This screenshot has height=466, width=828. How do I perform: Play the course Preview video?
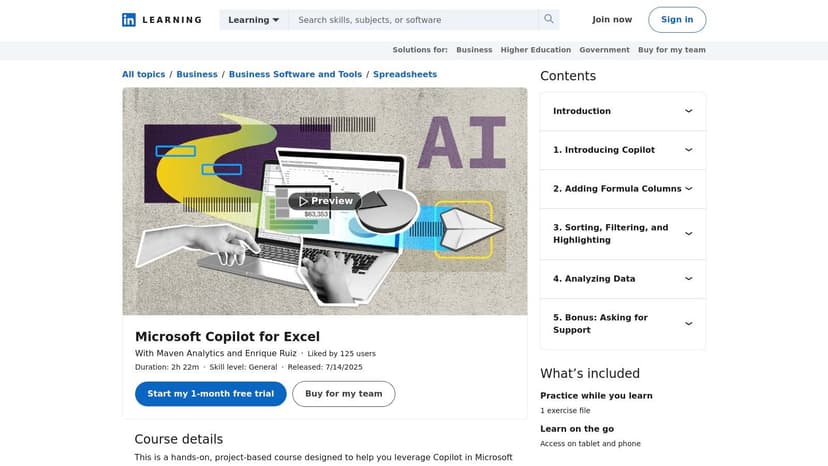tap(325, 201)
